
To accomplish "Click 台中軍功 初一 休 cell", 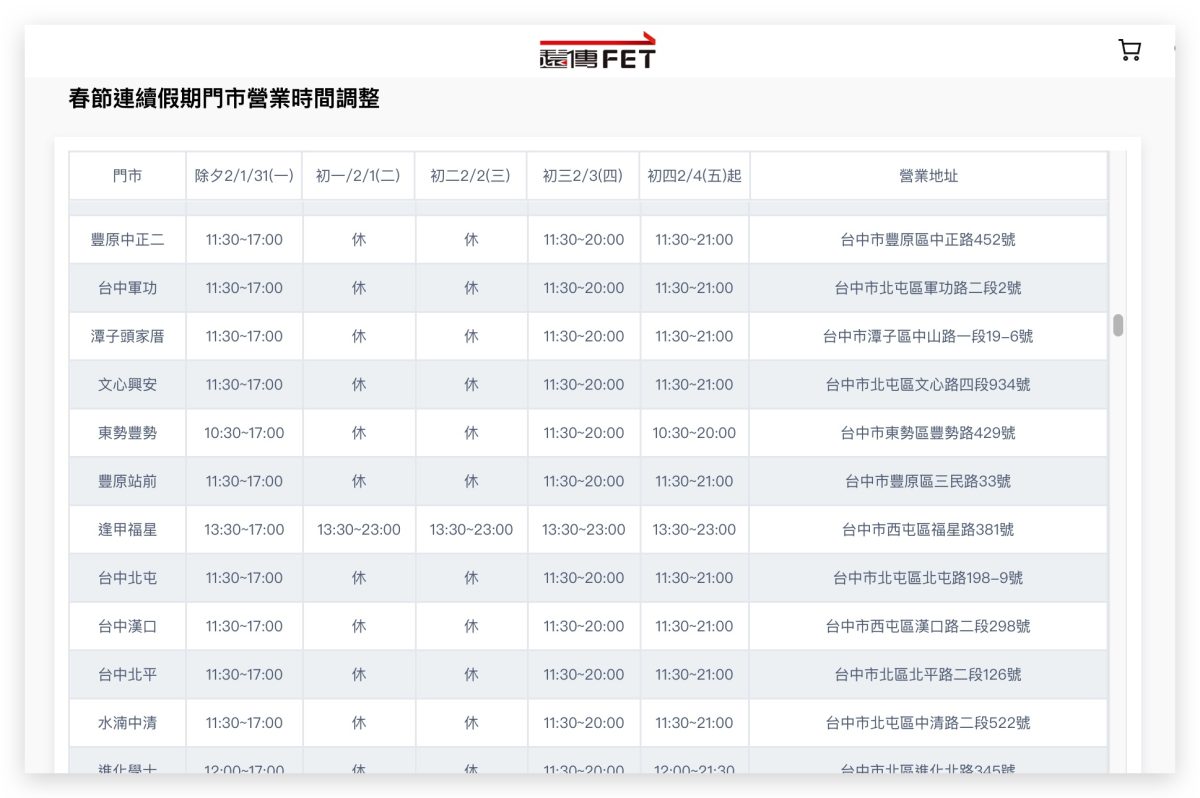I will point(359,288).
